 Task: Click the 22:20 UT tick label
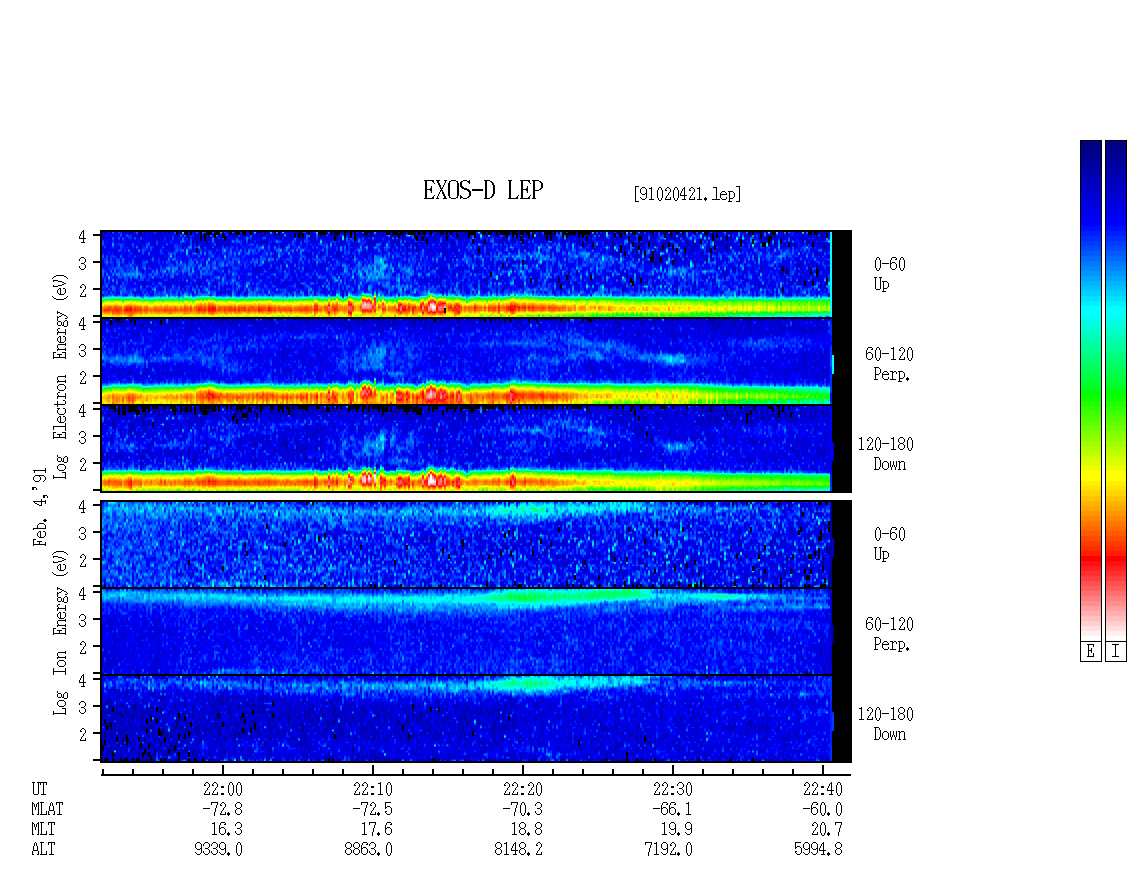tap(522, 789)
